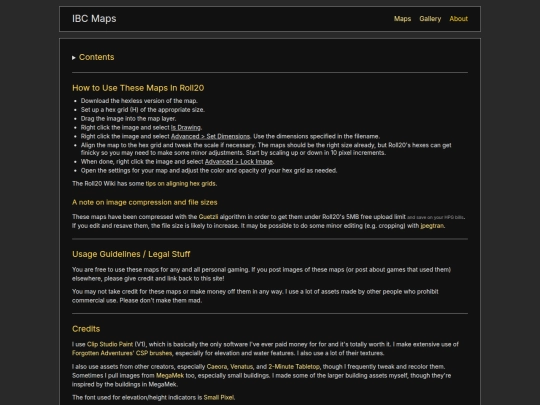Click the small 'and save on your HPG bills' text
The image size is (540, 405).
point(435,218)
